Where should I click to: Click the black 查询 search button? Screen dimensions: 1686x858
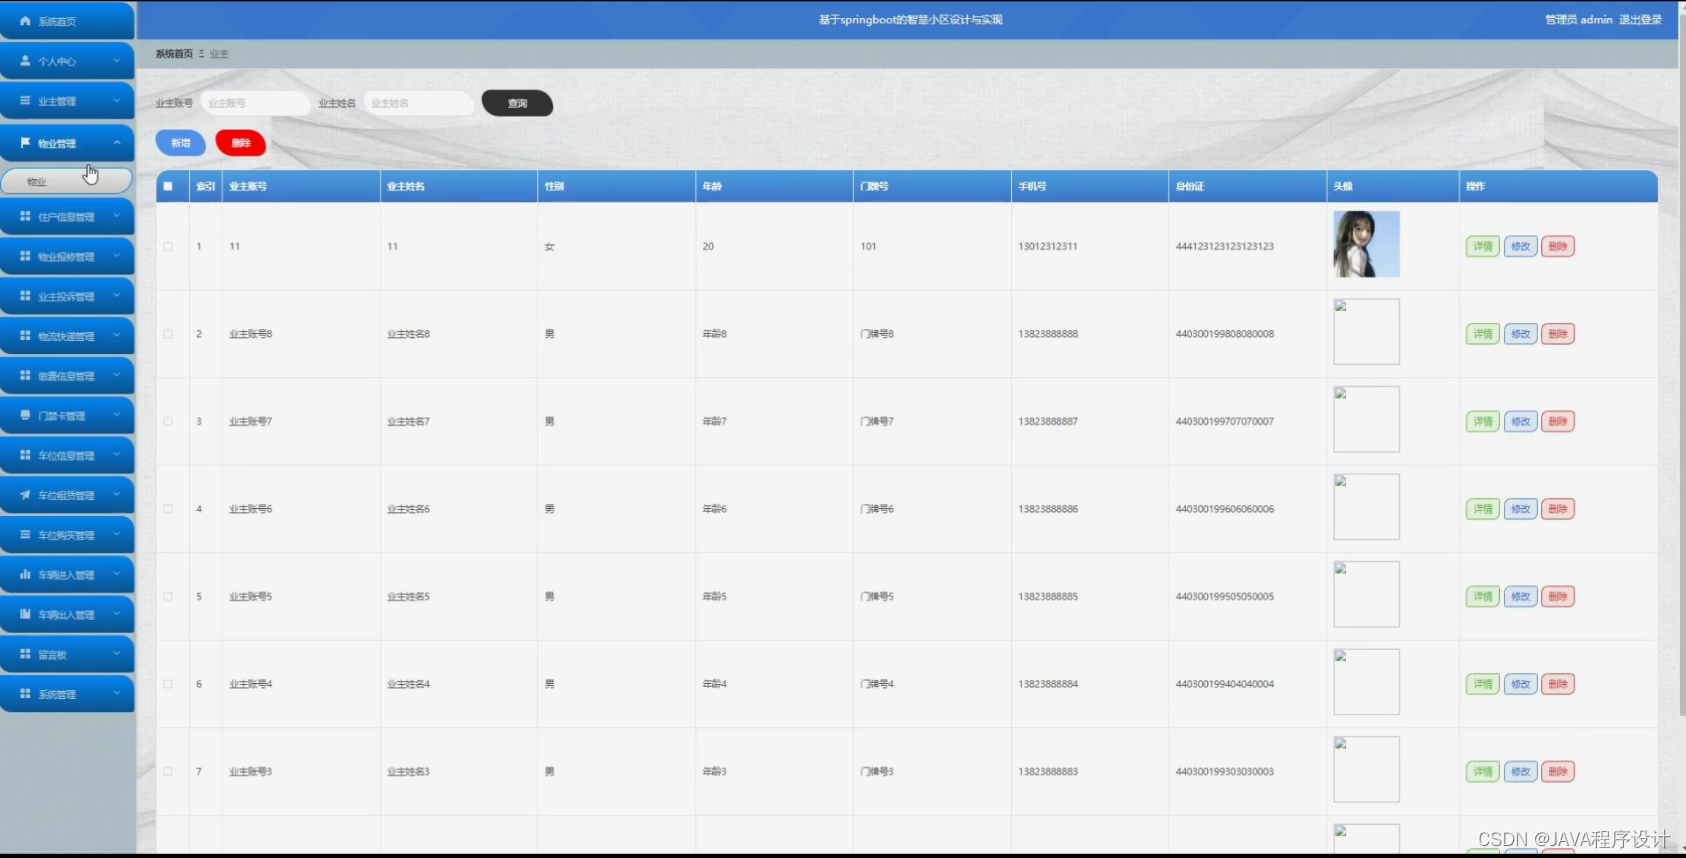[517, 103]
